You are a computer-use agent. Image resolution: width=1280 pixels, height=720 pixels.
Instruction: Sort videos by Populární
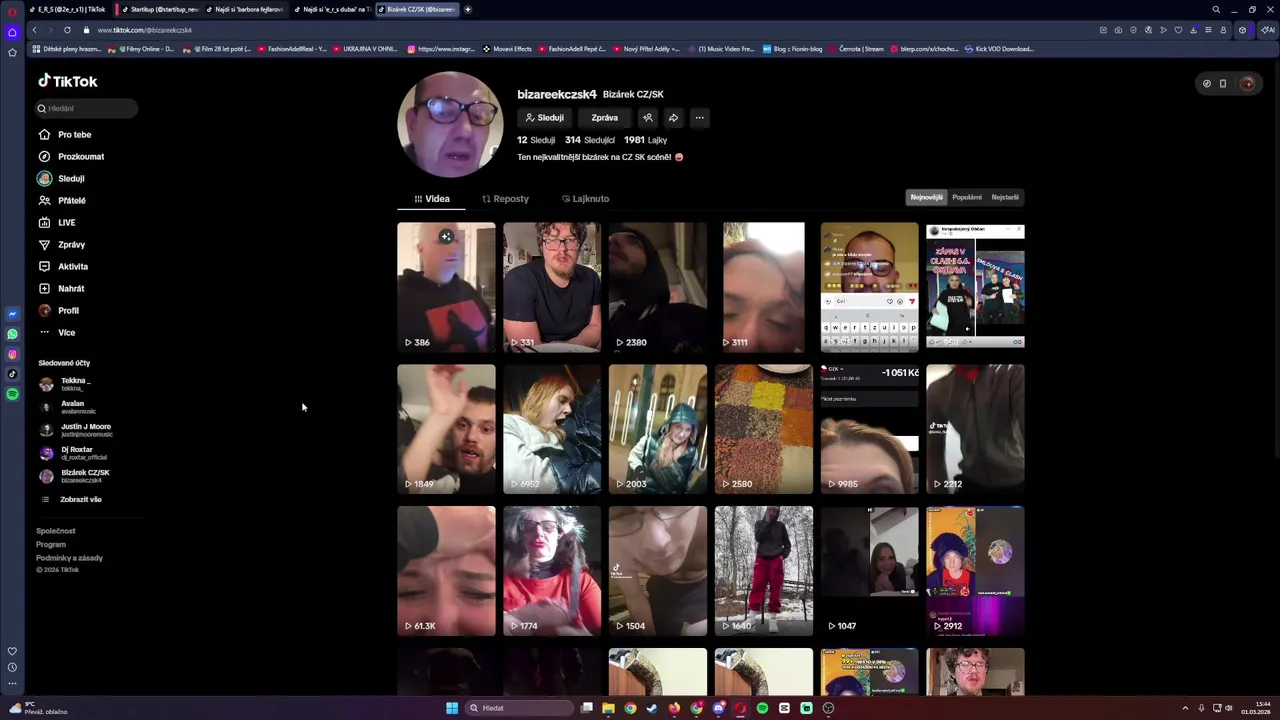tap(967, 197)
